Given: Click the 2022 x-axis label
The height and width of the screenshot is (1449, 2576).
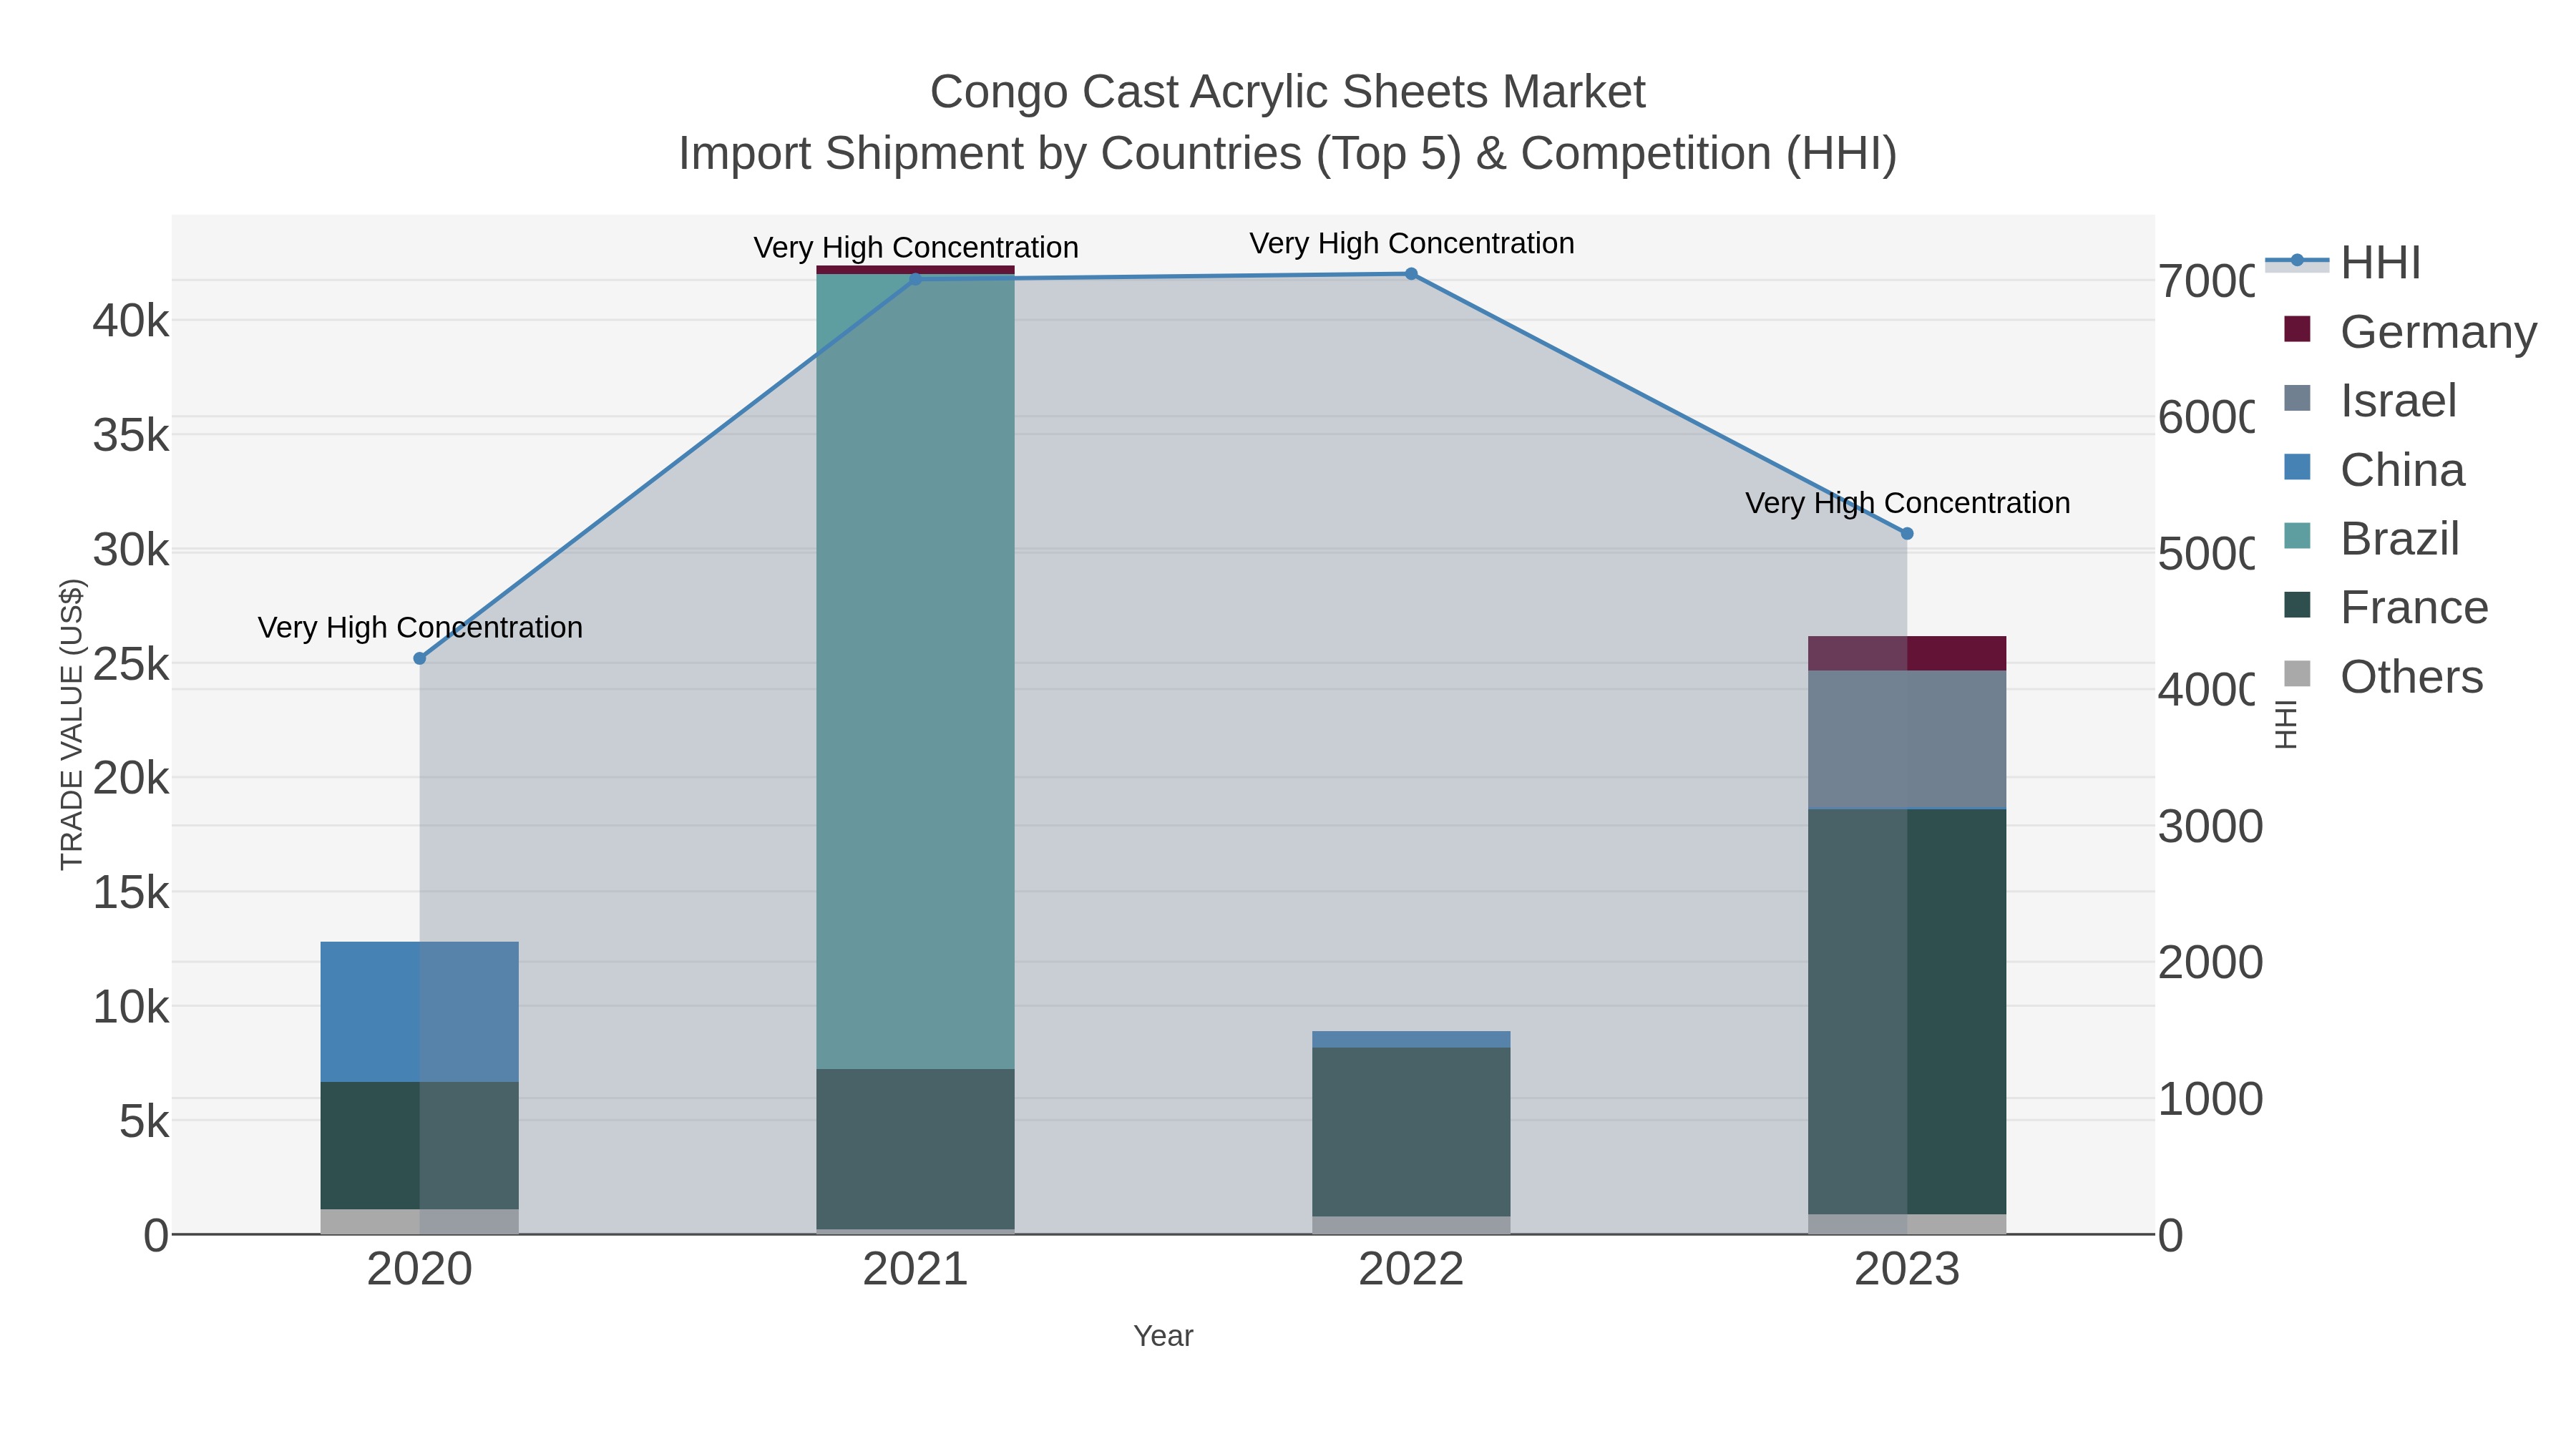Looking at the screenshot, I should pos(1411,1270).
